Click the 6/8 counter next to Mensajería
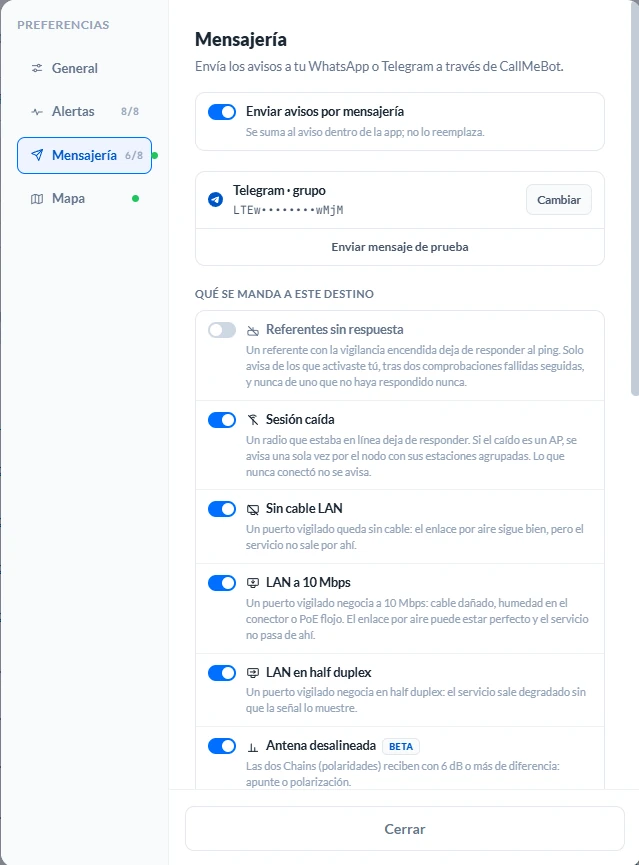Image resolution: width=639 pixels, height=865 pixels. (134, 156)
